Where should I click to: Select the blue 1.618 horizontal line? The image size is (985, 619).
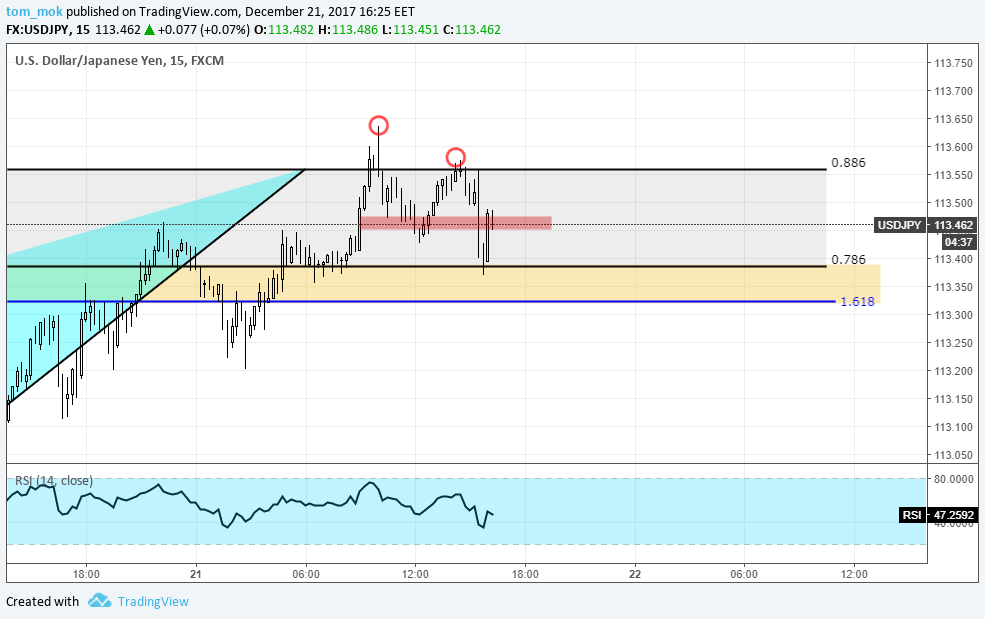[x=421, y=302]
